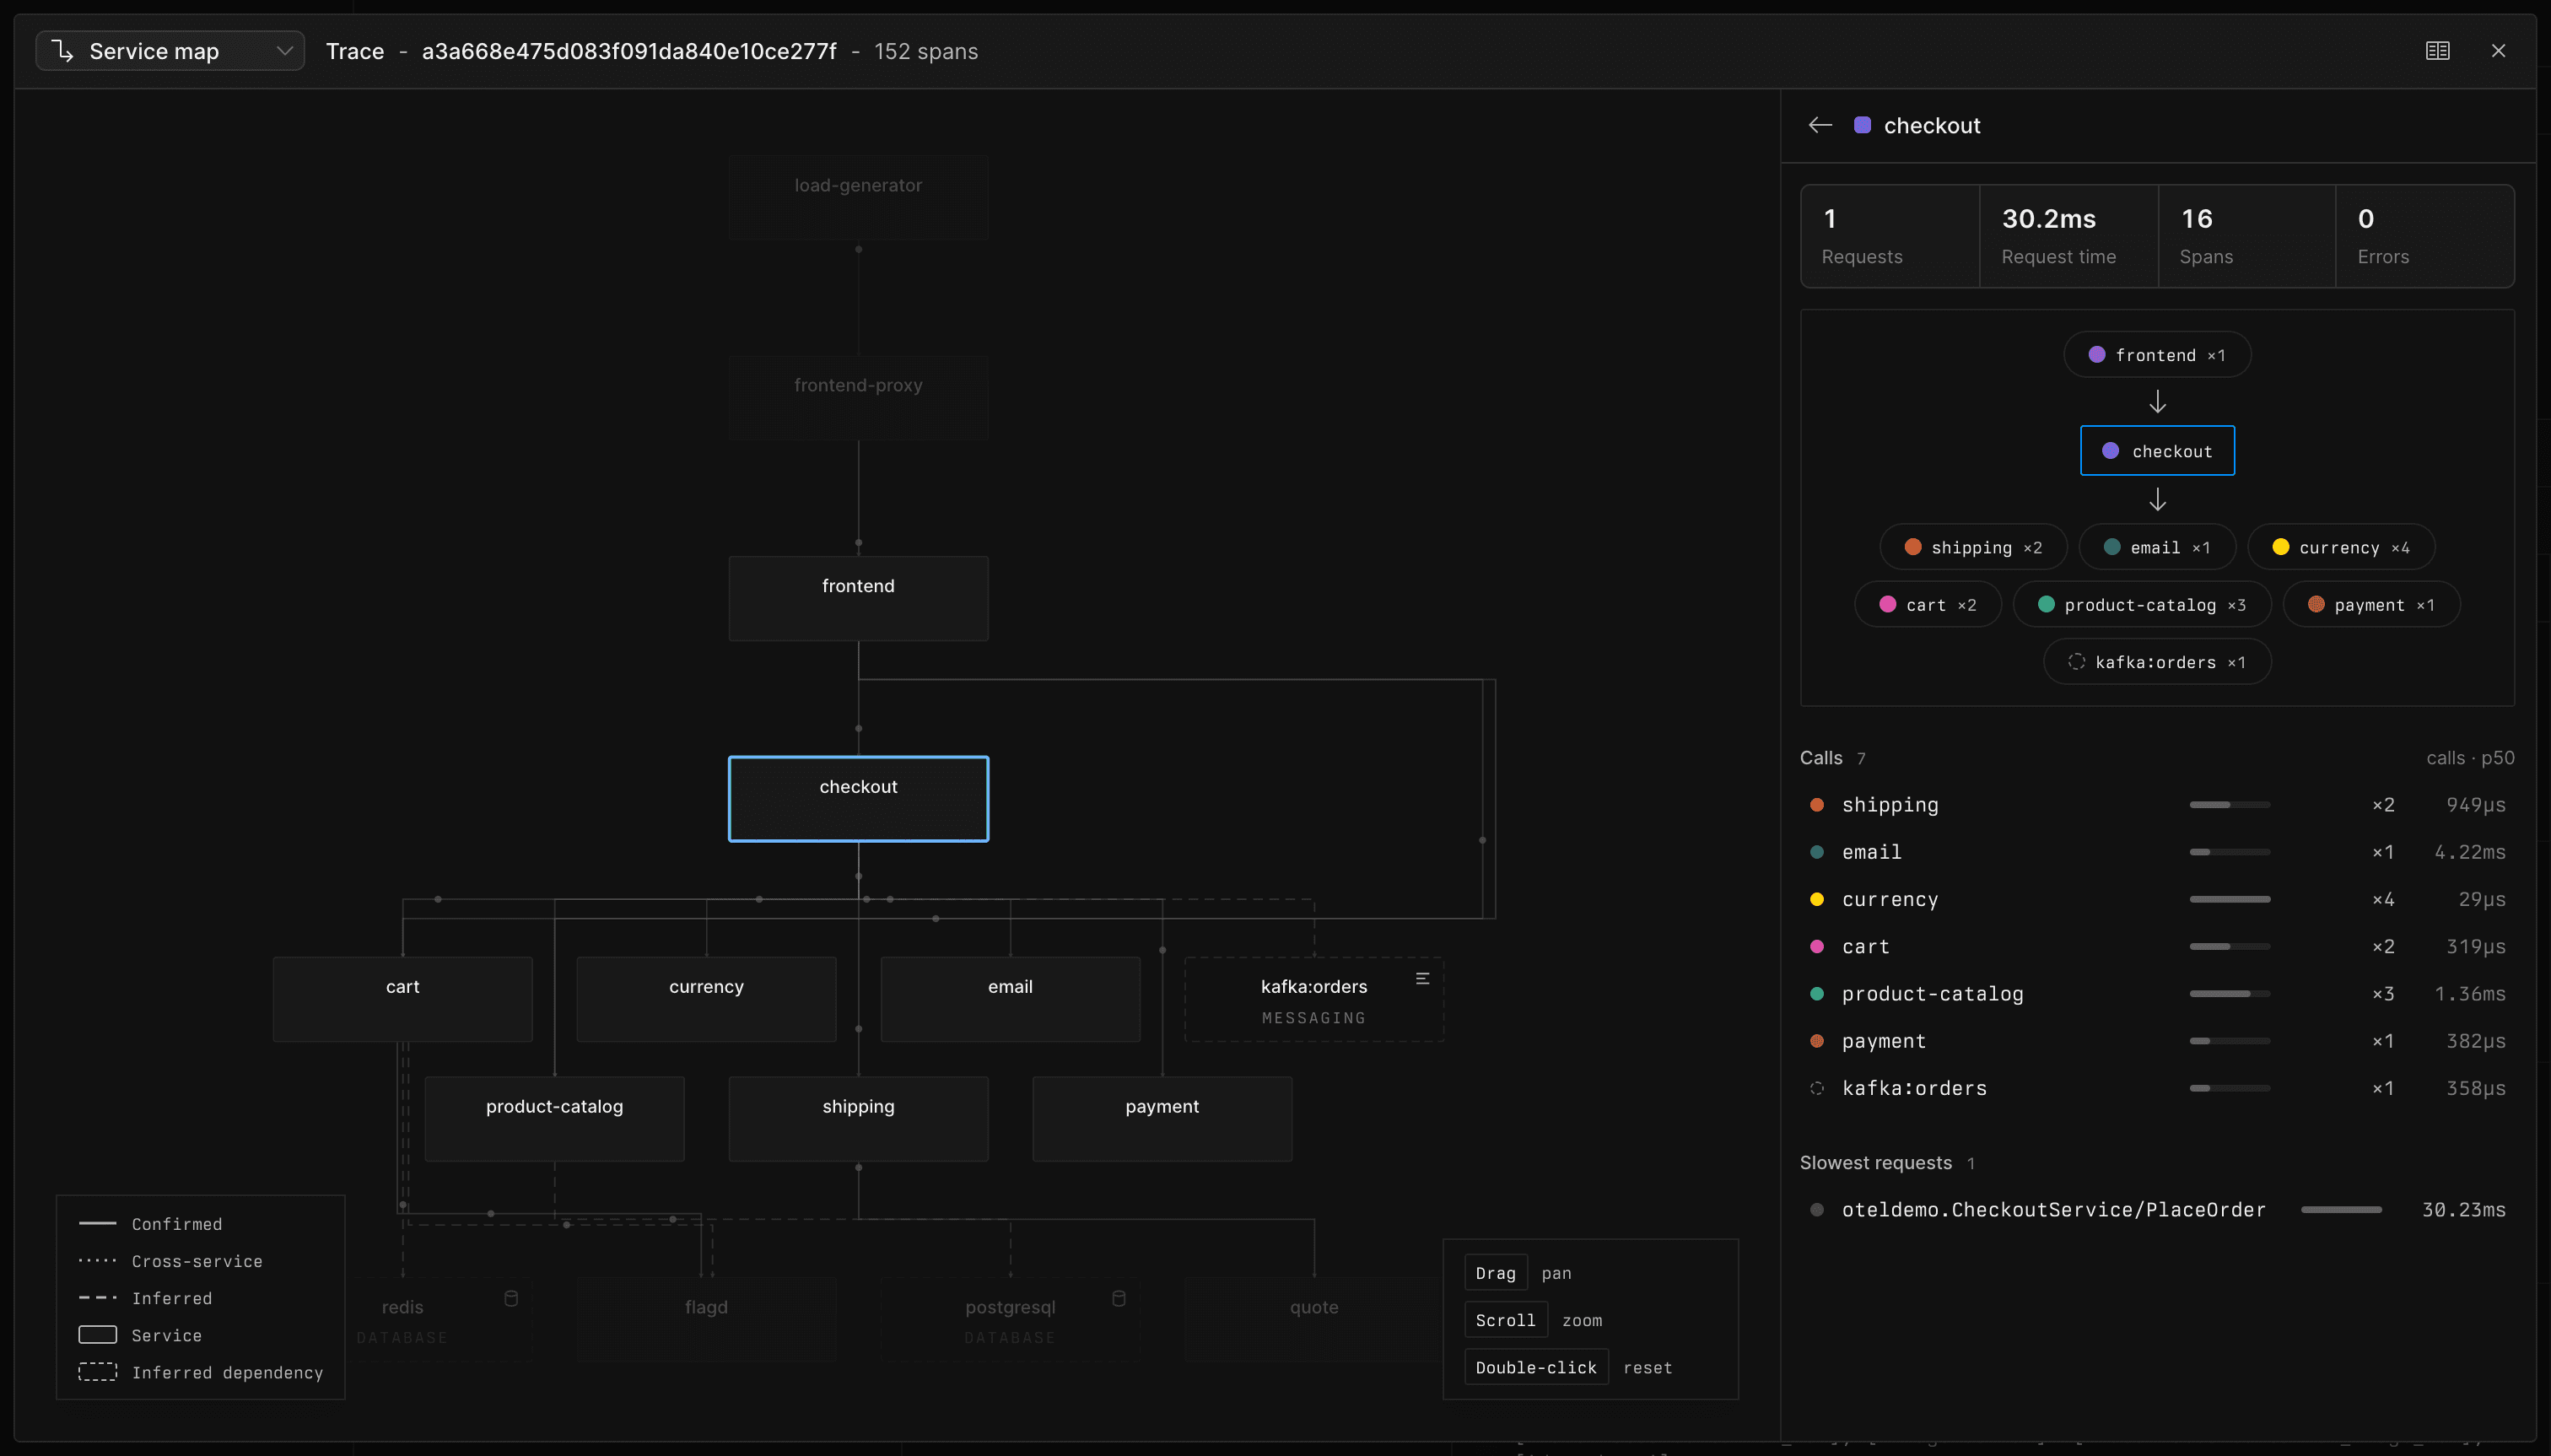Open the email row in Calls list
Image resolution: width=2551 pixels, height=1456 pixels.
pos(2157,852)
